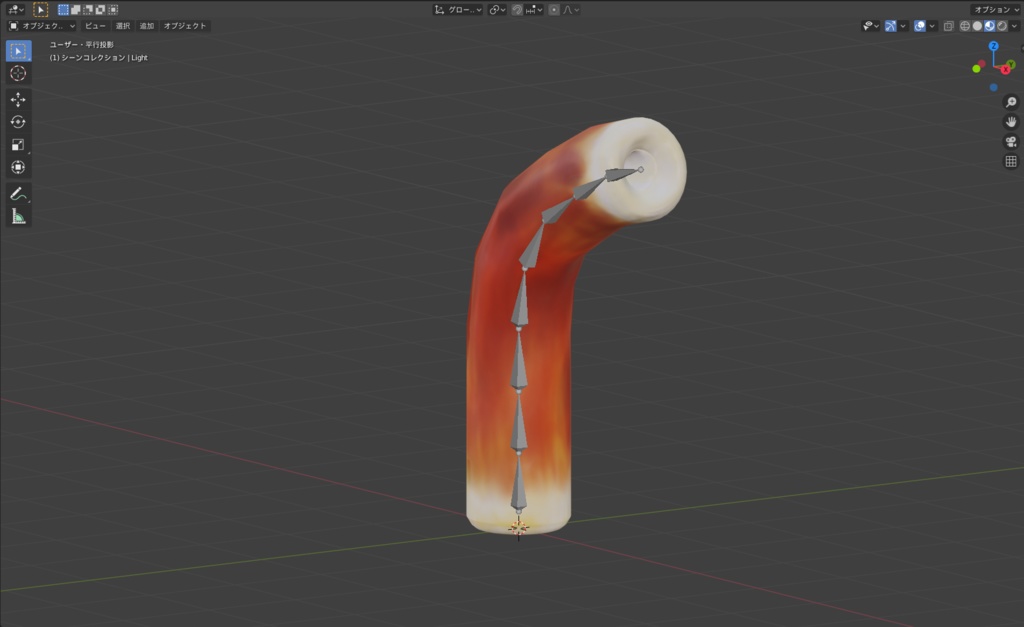
Task: Activate the 3D Cursor tool
Action: coord(18,72)
